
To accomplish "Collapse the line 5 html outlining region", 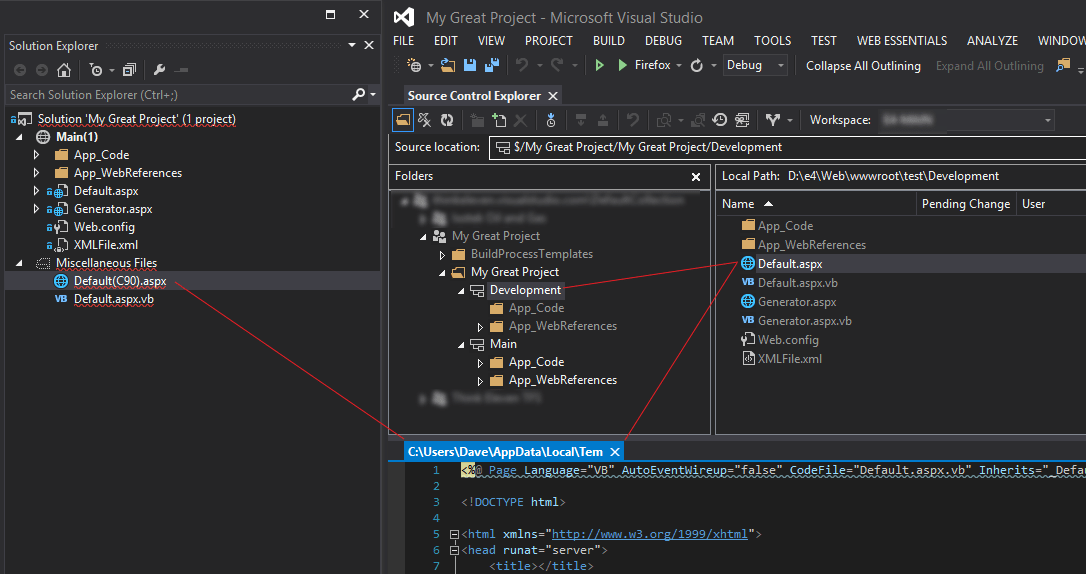I will [x=454, y=535].
